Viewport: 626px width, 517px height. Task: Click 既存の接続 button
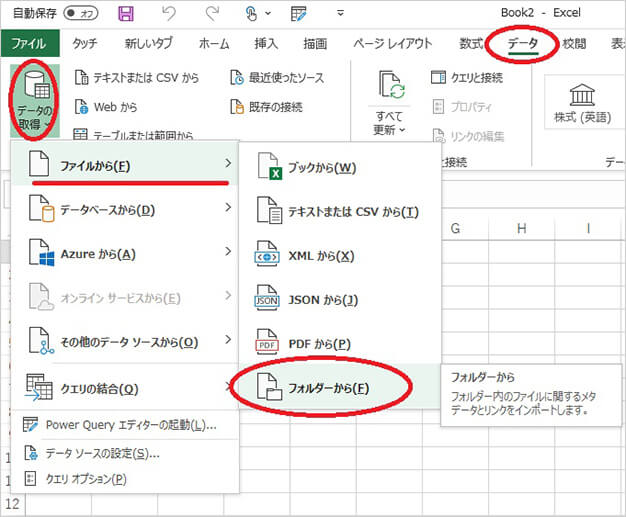click(266, 107)
